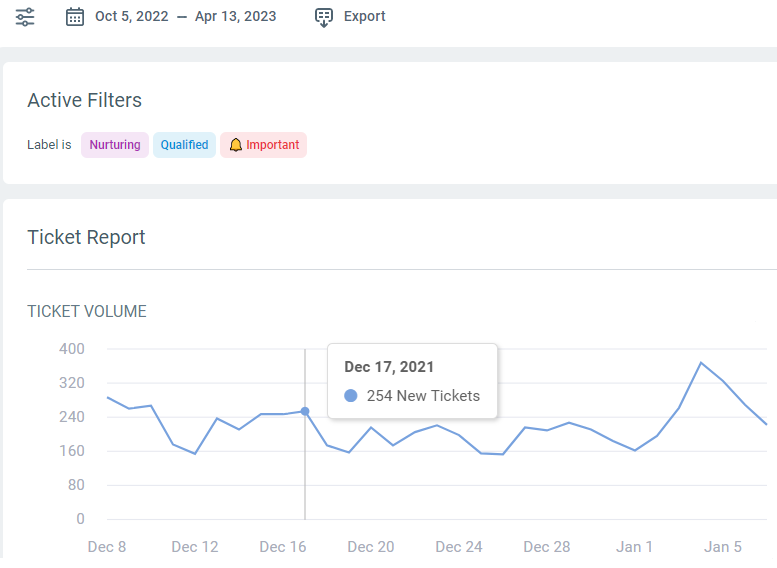Toggle the Important label filter text
Screen dimensions: 777x568
pyautogui.click(x=272, y=145)
